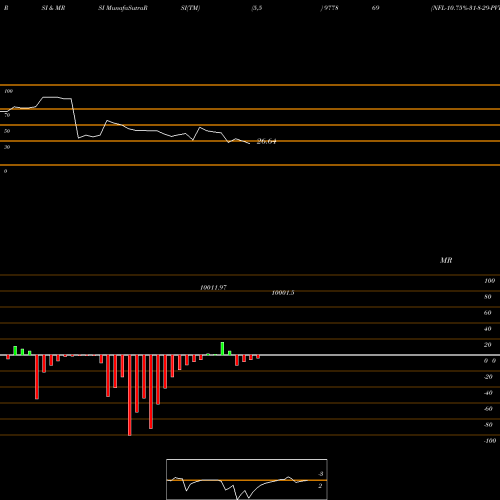Click the 20 label on MR axis

[488, 345]
